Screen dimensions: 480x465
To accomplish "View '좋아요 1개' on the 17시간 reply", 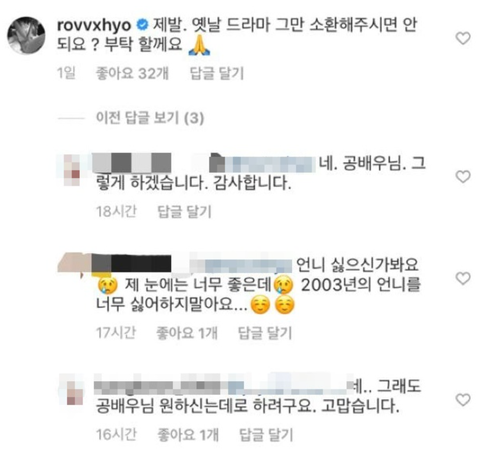I will coord(187,333).
